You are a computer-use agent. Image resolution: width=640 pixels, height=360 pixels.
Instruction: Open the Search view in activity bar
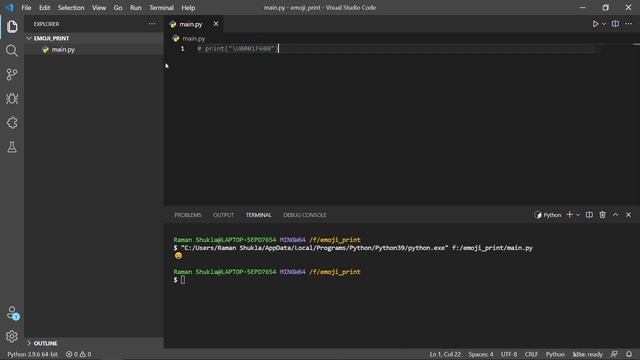point(12,51)
